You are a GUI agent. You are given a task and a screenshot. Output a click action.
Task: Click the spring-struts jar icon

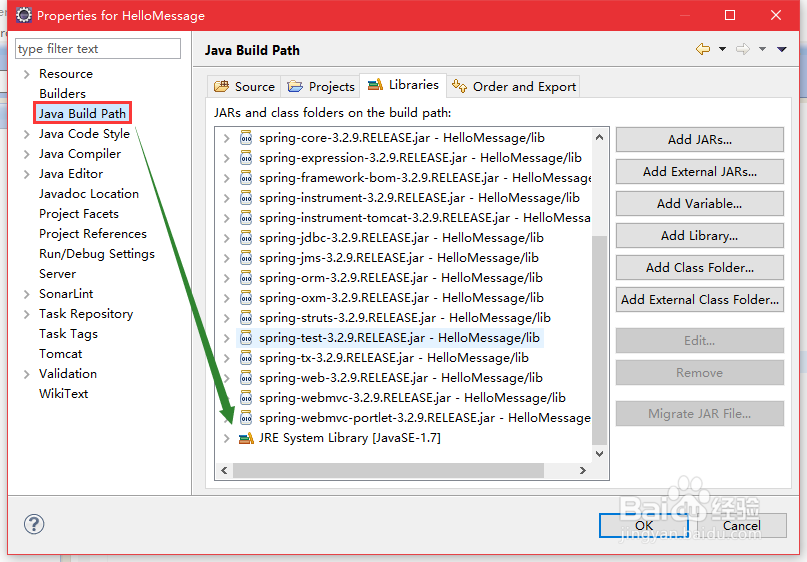pyautogui.click(x=246, y=318)
